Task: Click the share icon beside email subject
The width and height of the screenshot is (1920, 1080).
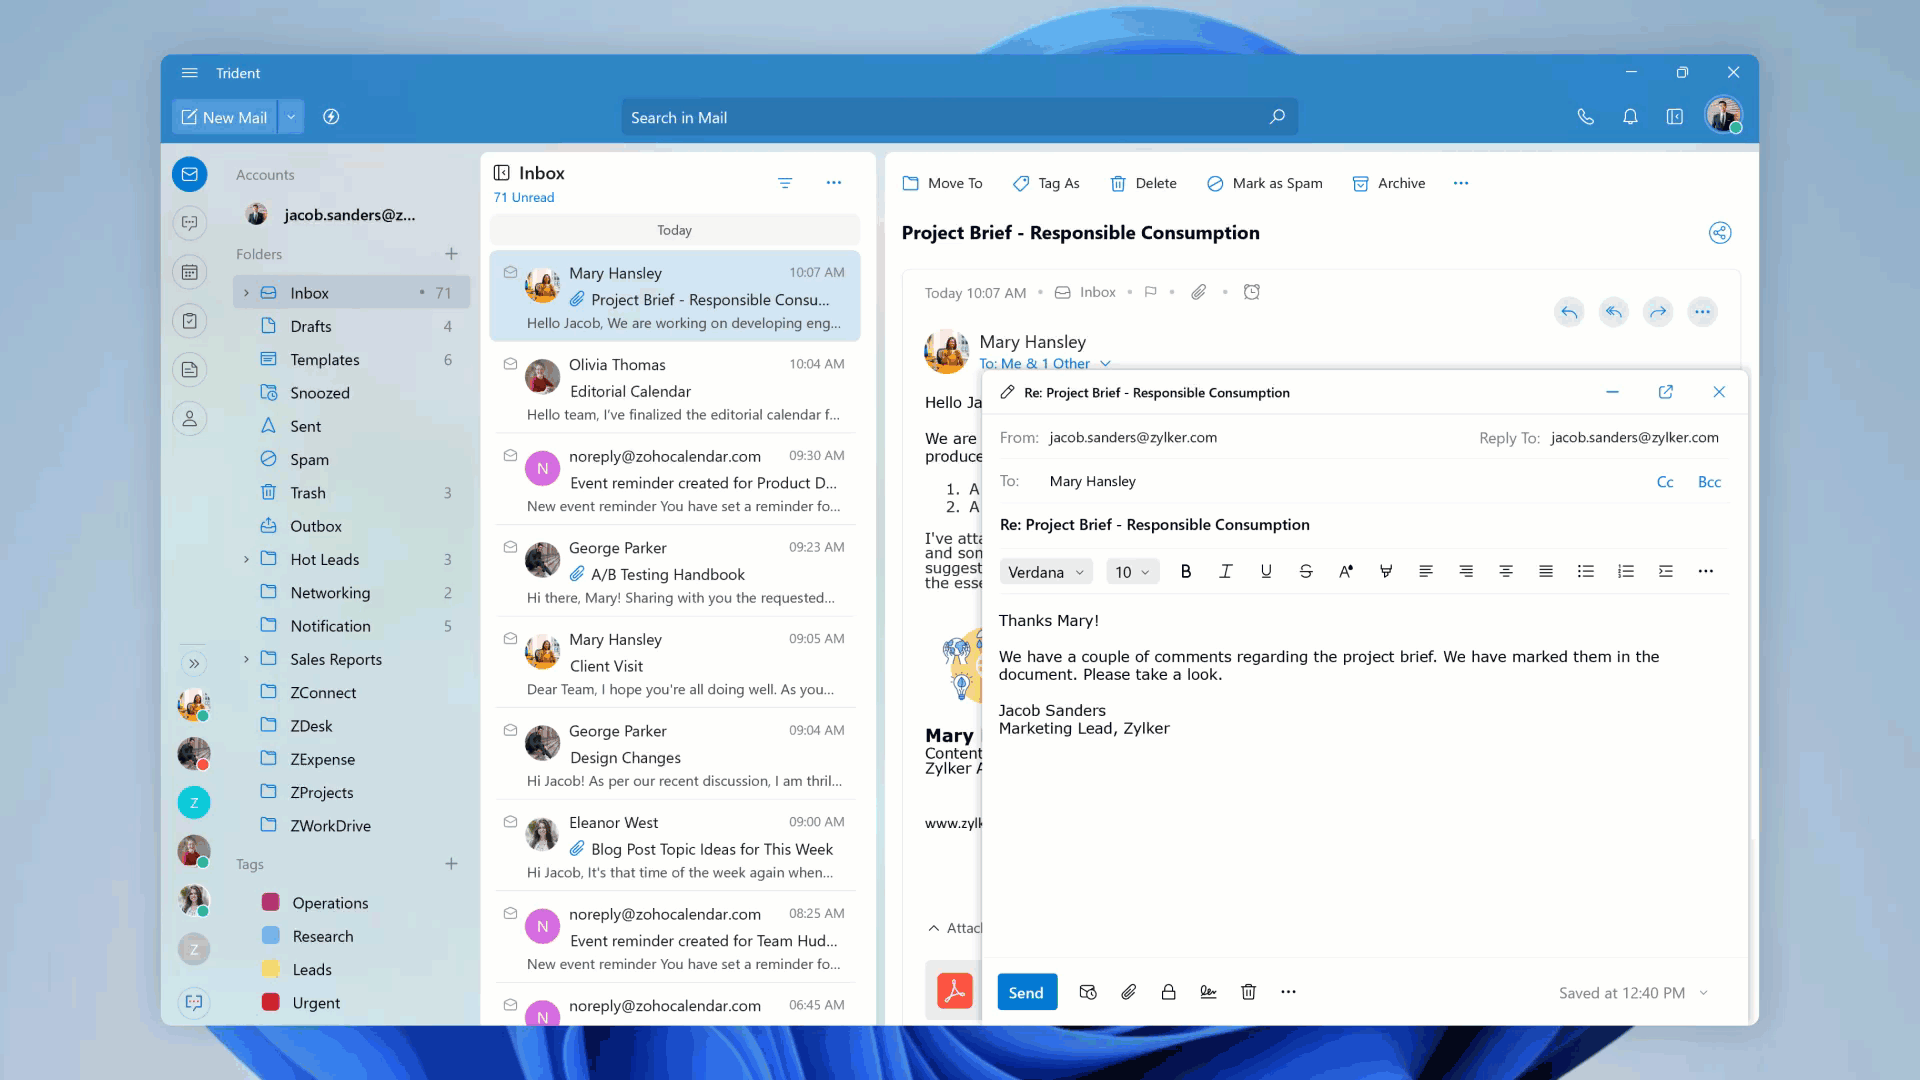Action: pos(1719,233)
